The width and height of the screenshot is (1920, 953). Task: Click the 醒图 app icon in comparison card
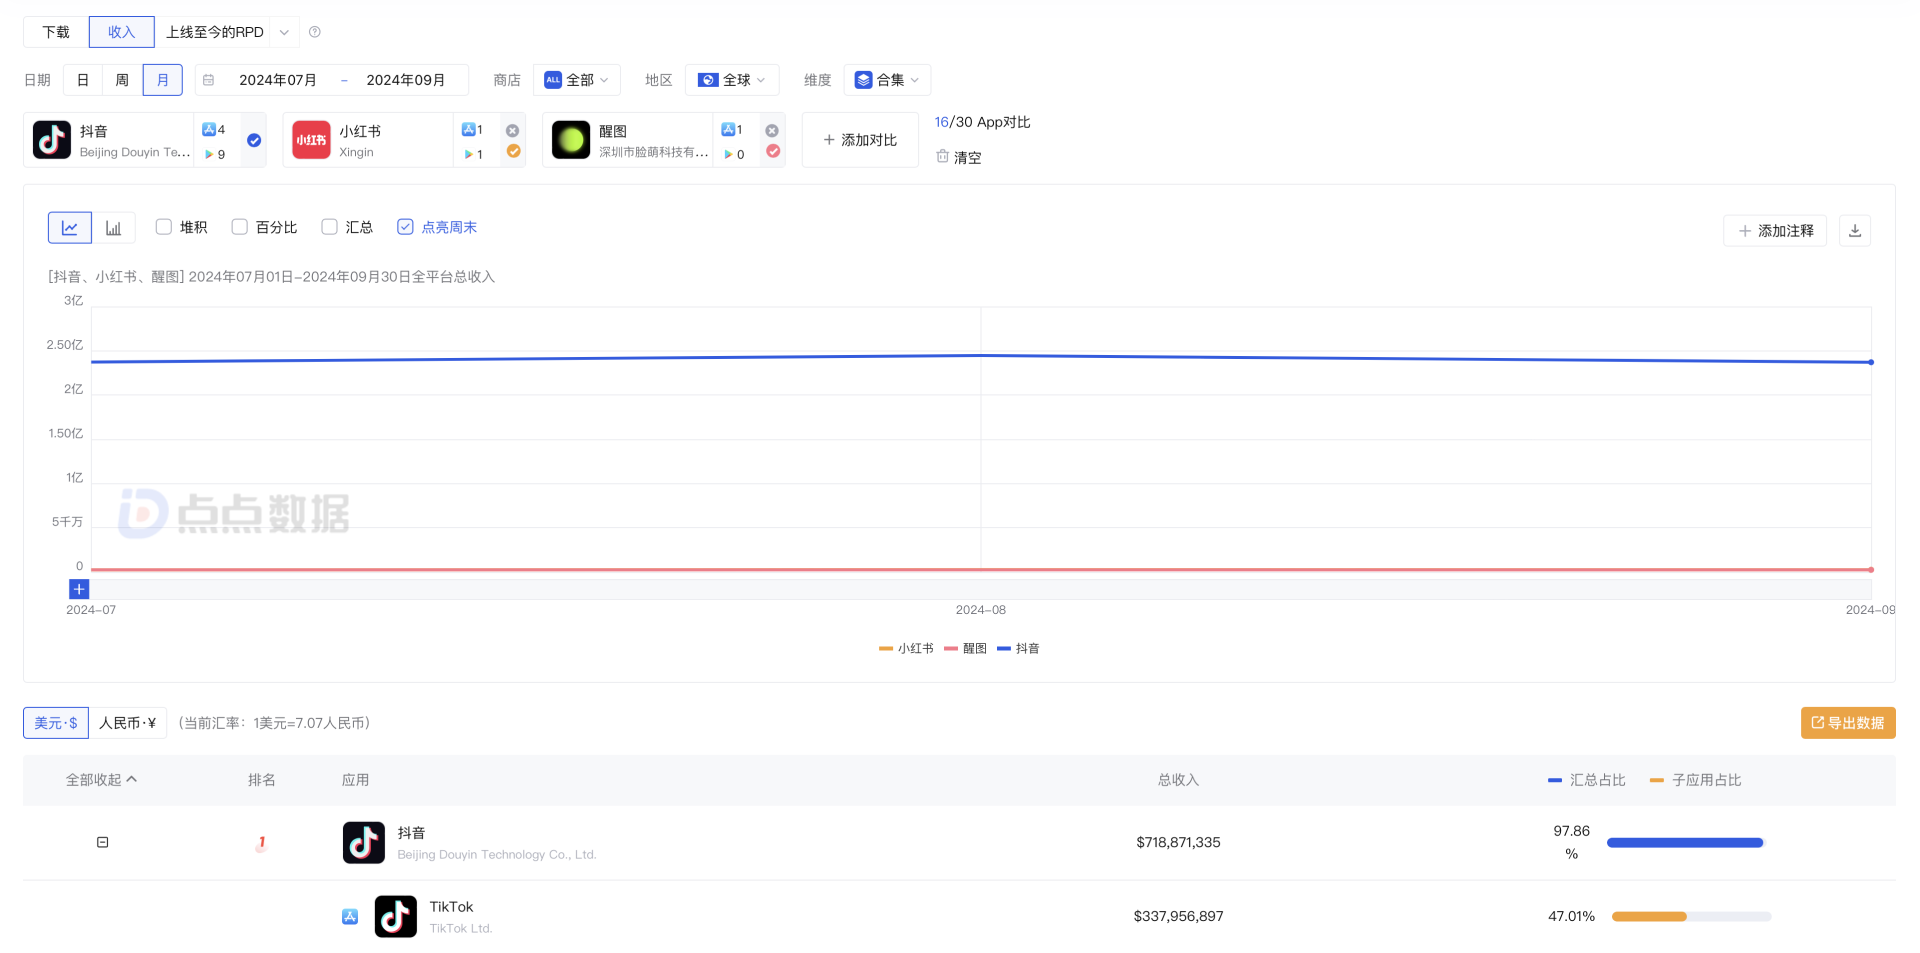571,140
